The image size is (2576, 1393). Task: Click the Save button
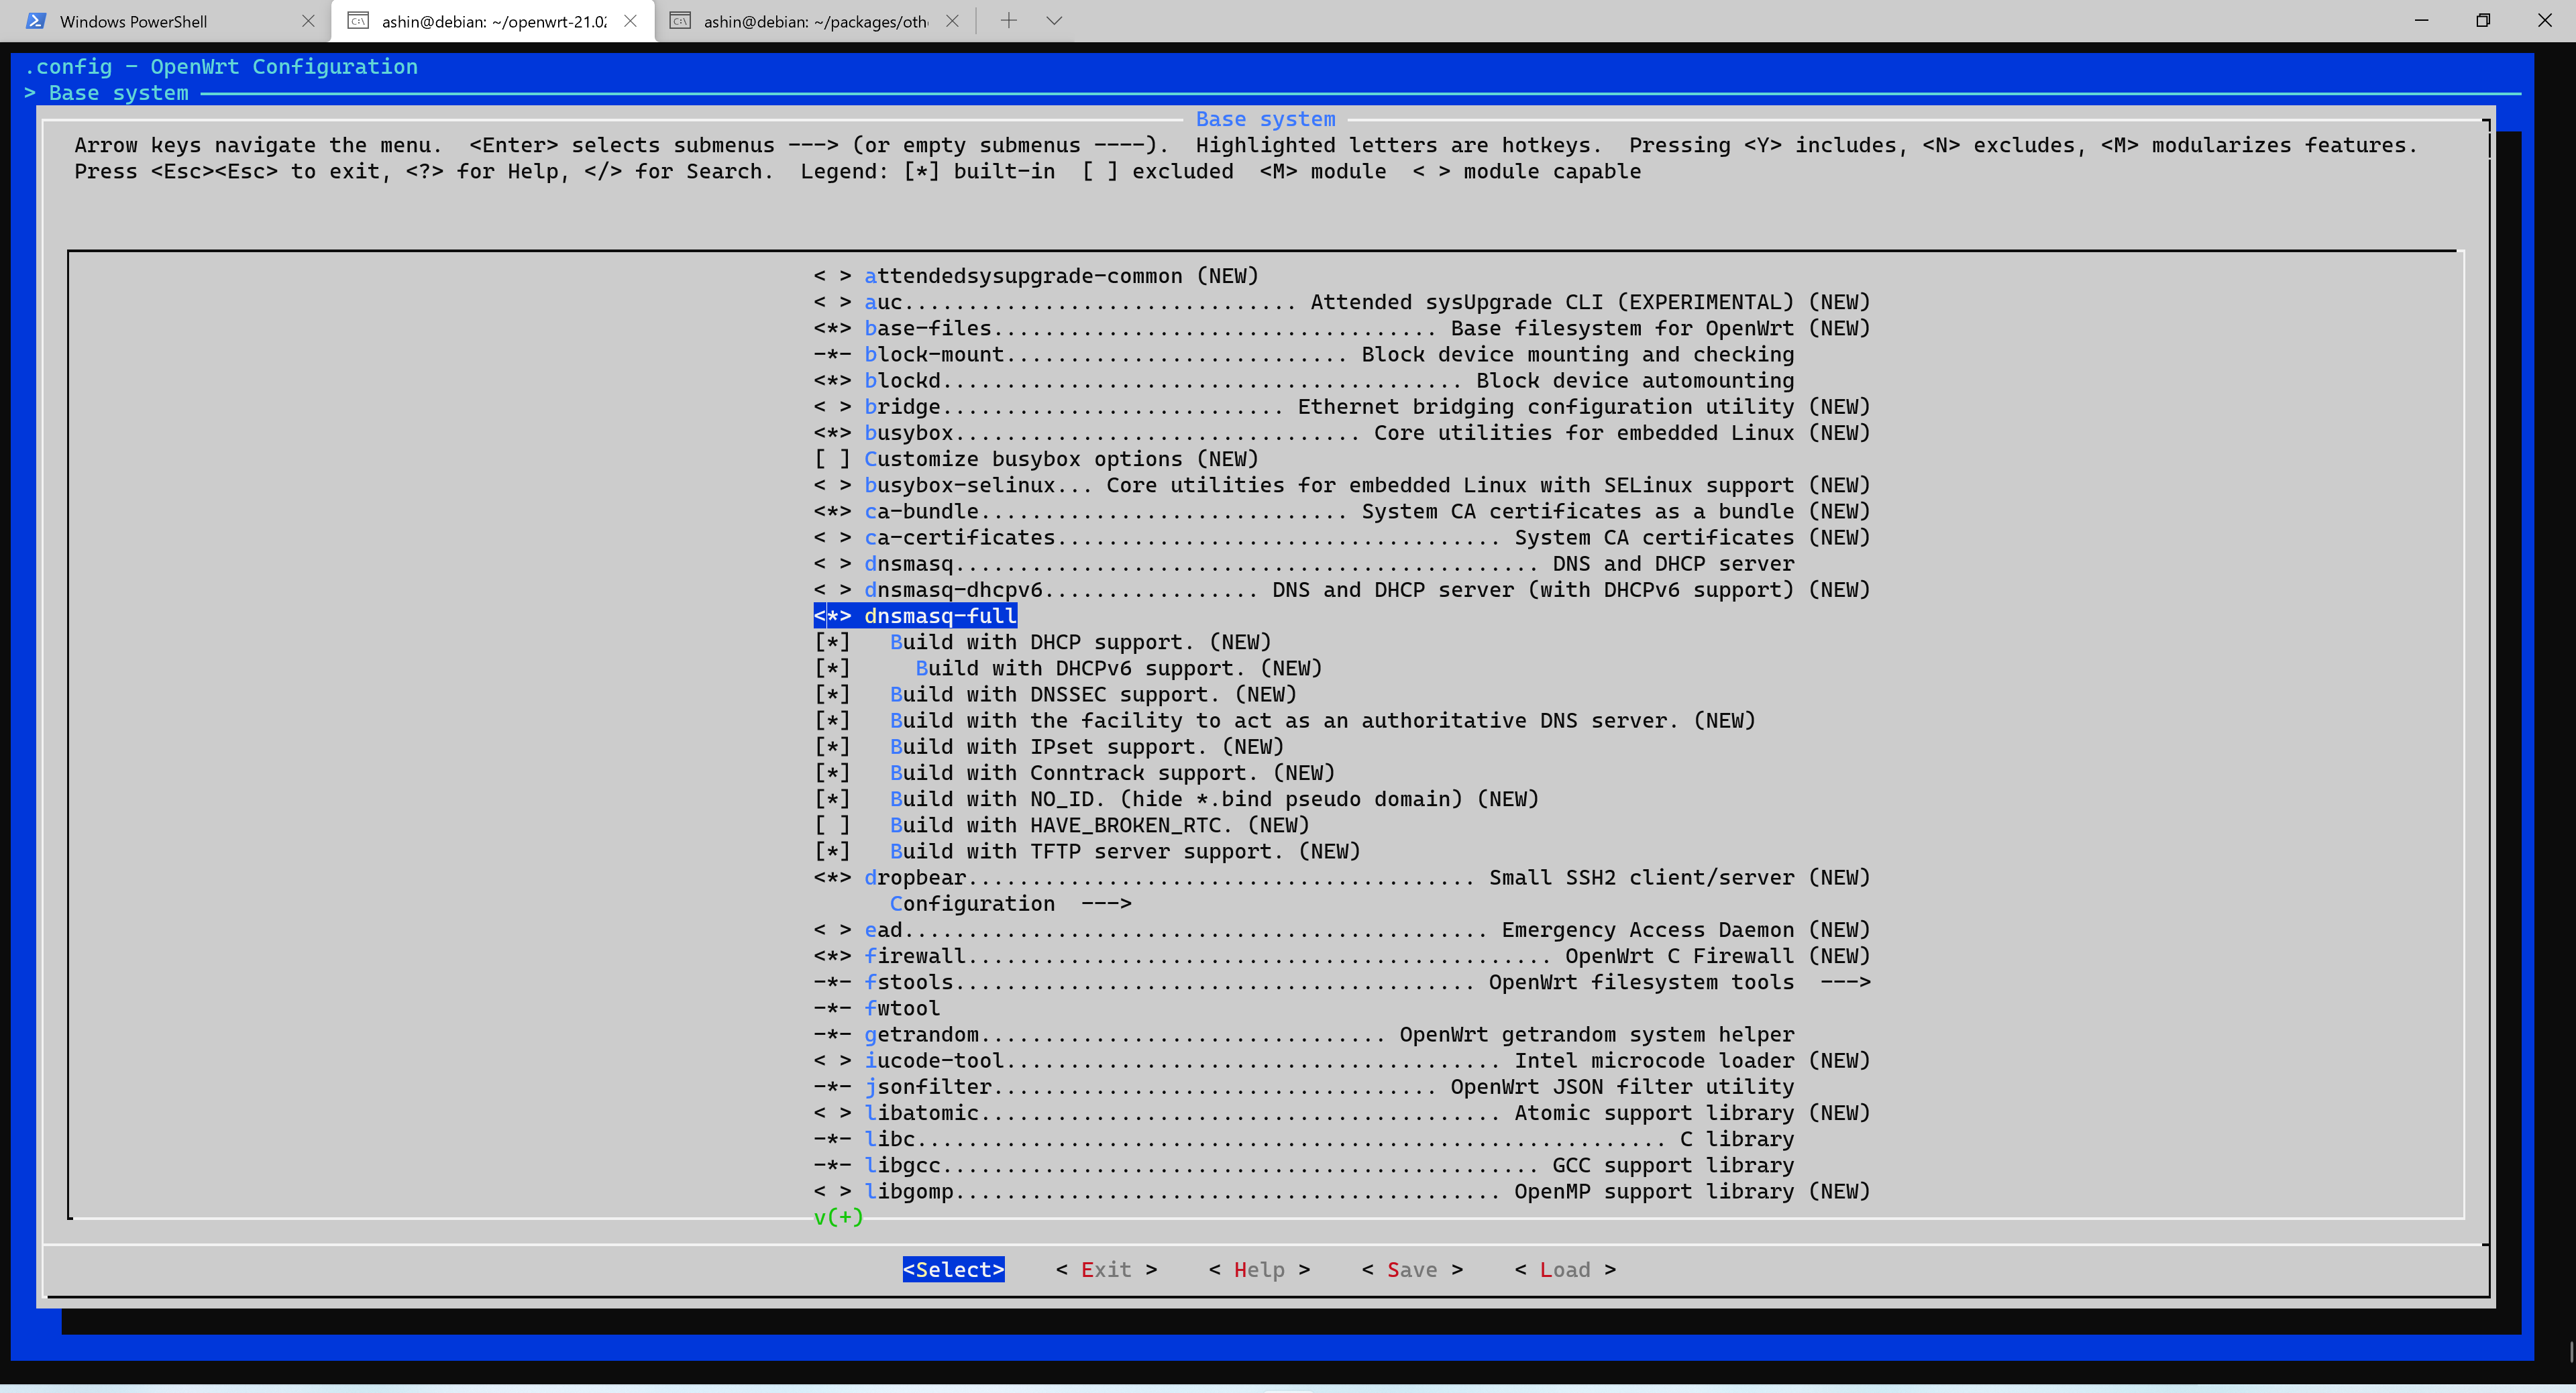1412,1269
